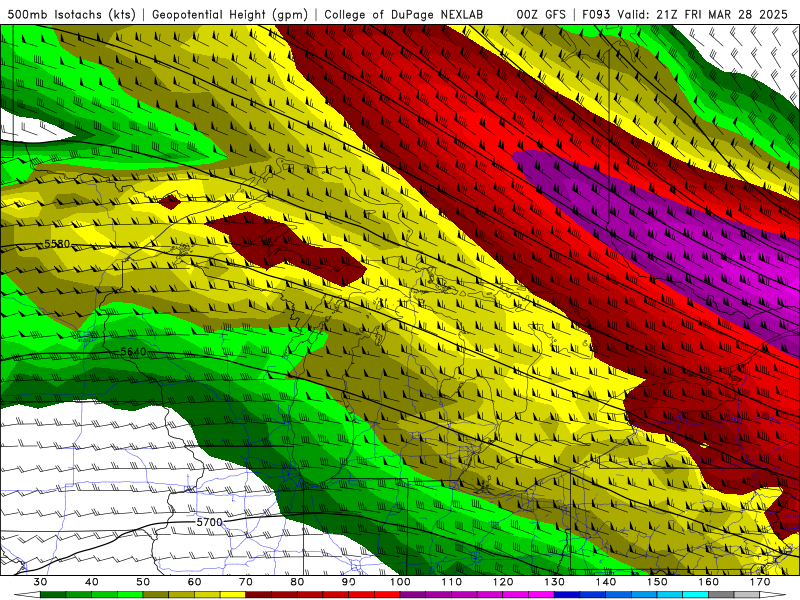Click the dark red swatch starting at 70 kts
This screenshot has width=800, height=600.
pyautogui.click(x=258, y=595)
